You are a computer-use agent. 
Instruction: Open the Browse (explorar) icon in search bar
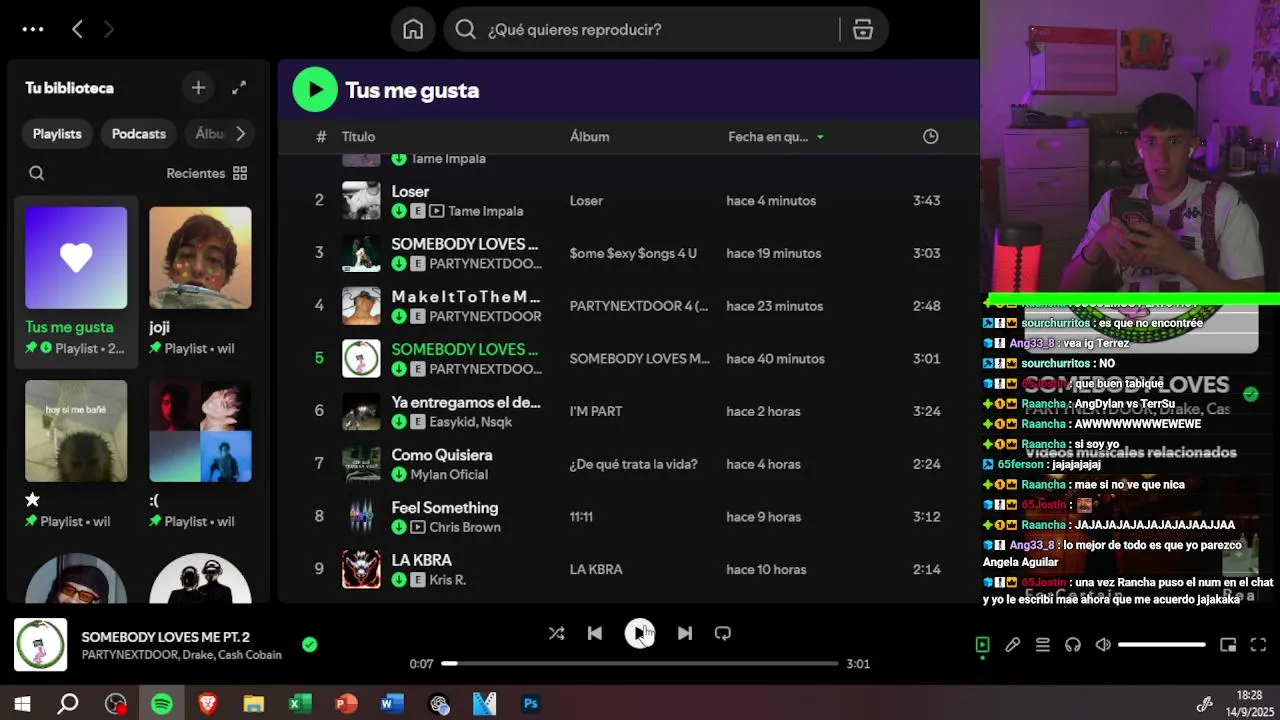click(x=863, y=30)
